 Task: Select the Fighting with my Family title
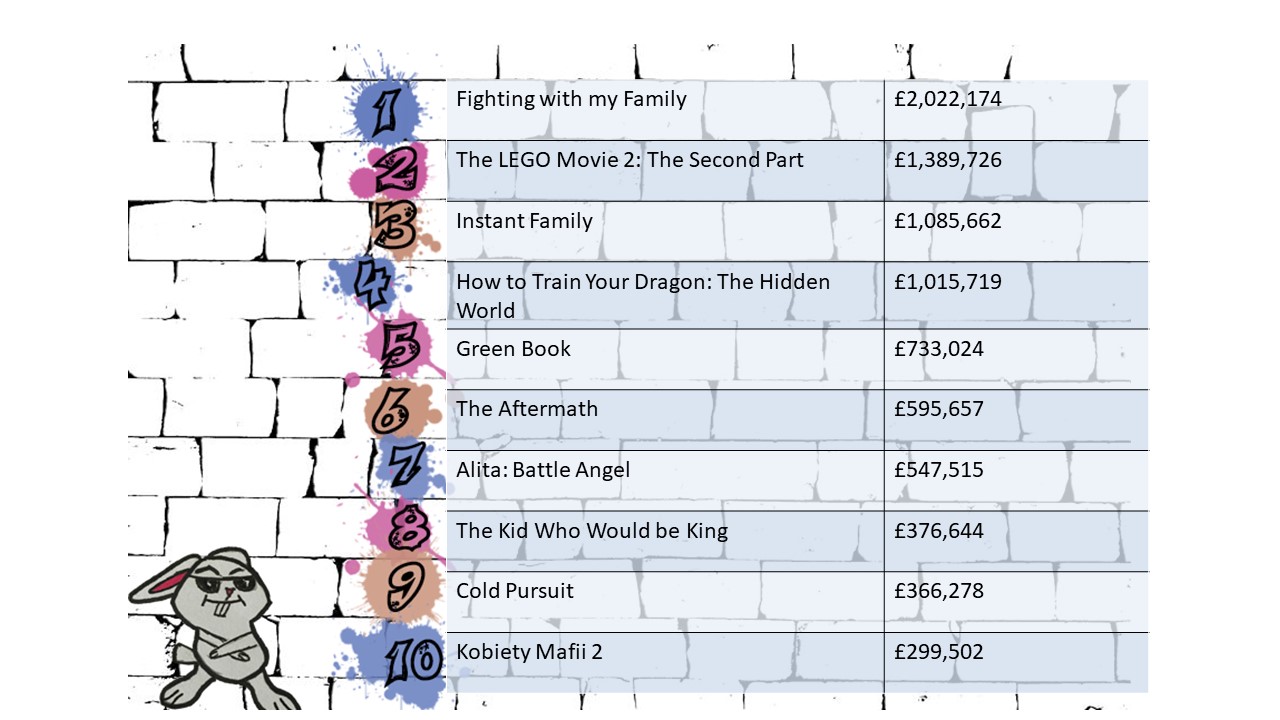coord(571,99)
